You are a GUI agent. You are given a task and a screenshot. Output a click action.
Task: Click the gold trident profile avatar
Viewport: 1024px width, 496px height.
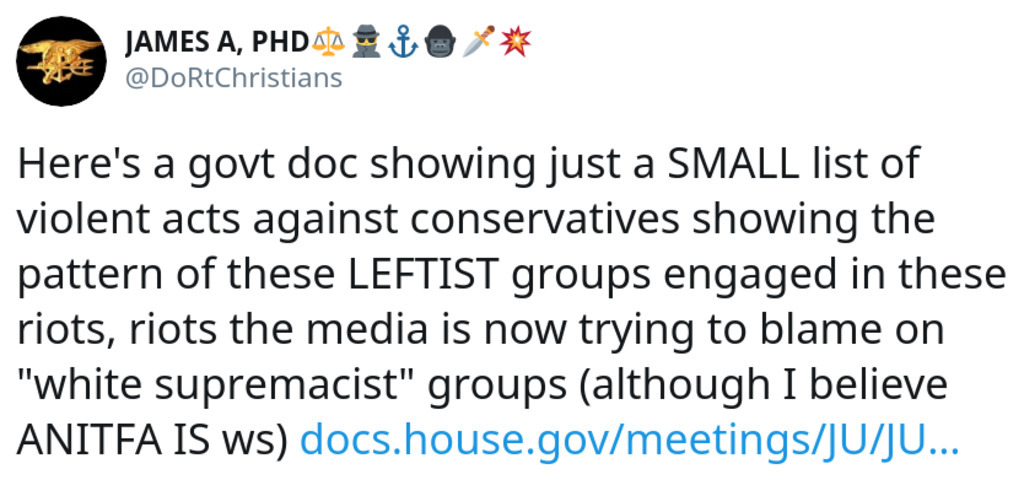click(x=61, y=61)
